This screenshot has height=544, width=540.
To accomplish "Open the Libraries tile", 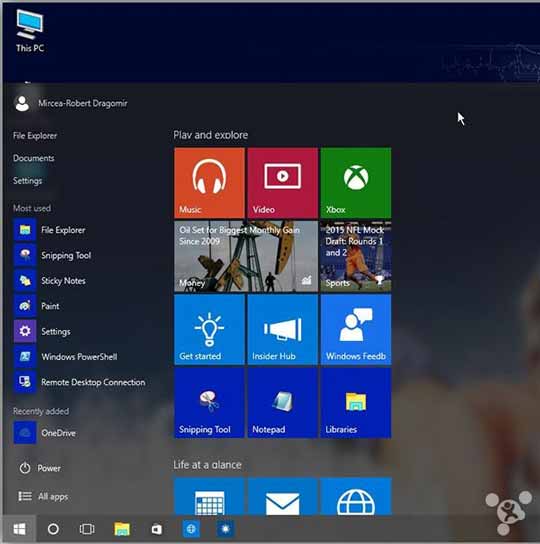I will tap(356, 403).
